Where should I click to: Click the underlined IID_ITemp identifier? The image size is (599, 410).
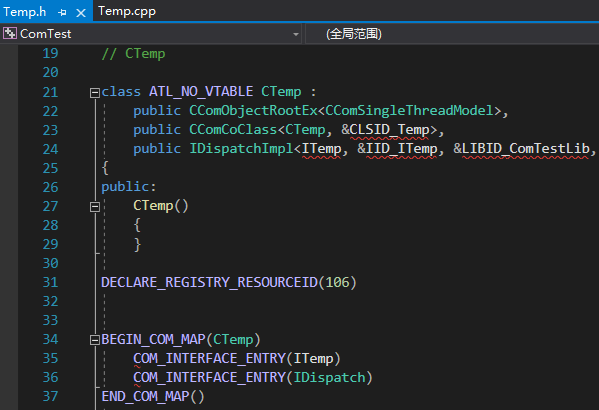[401, 149]
